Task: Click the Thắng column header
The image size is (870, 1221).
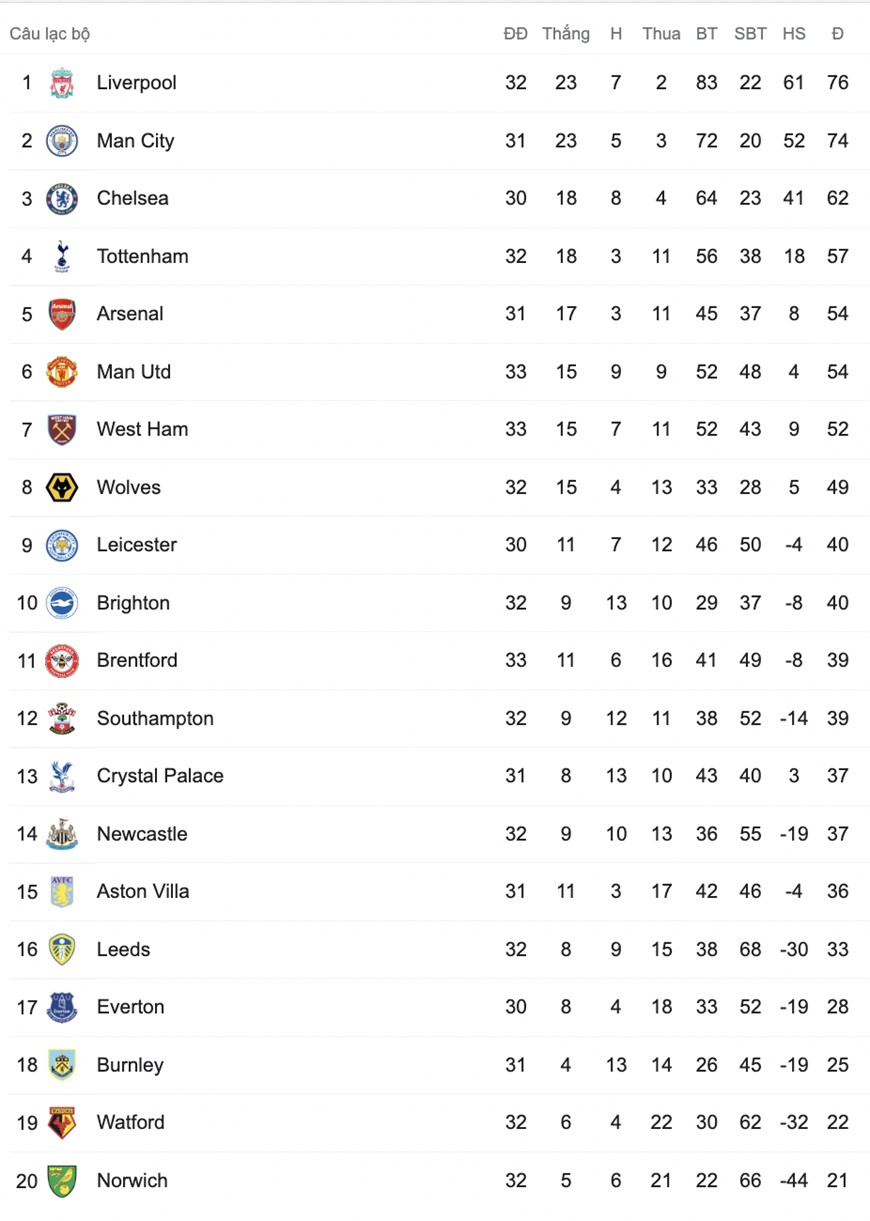Action: click(x=566, y=34)
